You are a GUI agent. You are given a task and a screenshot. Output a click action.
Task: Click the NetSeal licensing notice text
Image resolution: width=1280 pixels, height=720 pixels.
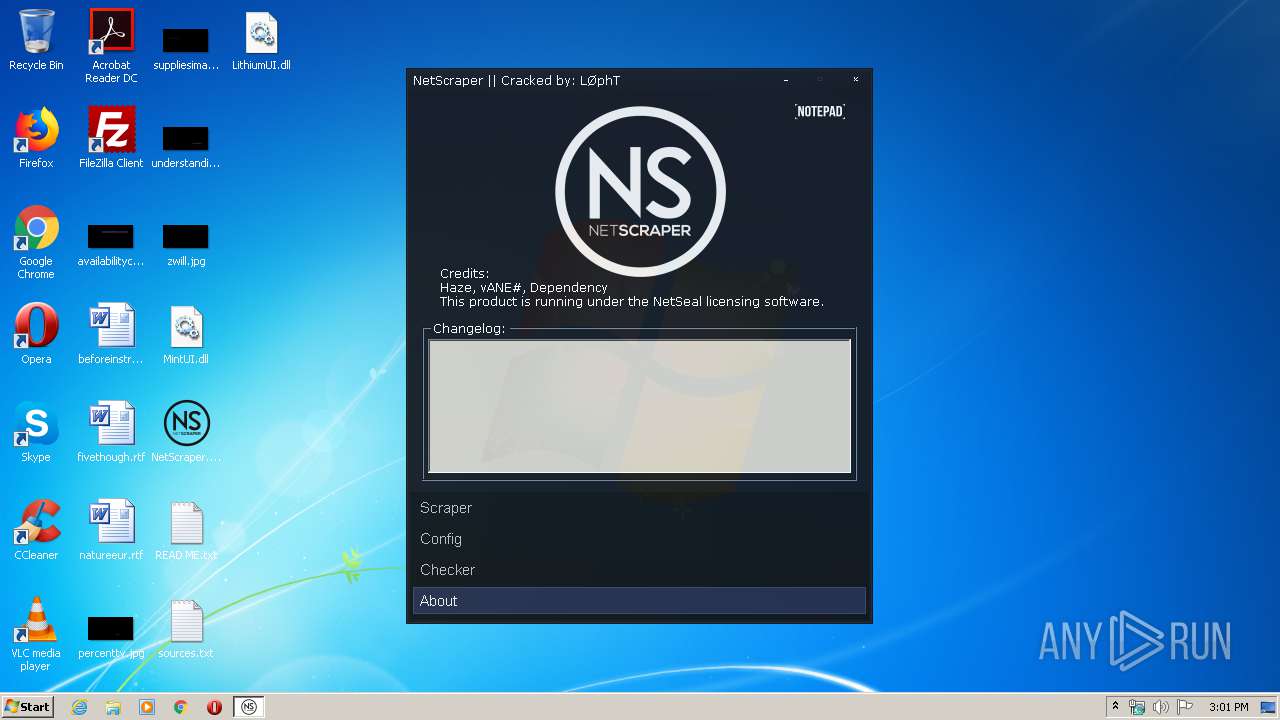(x=632, y=301)
